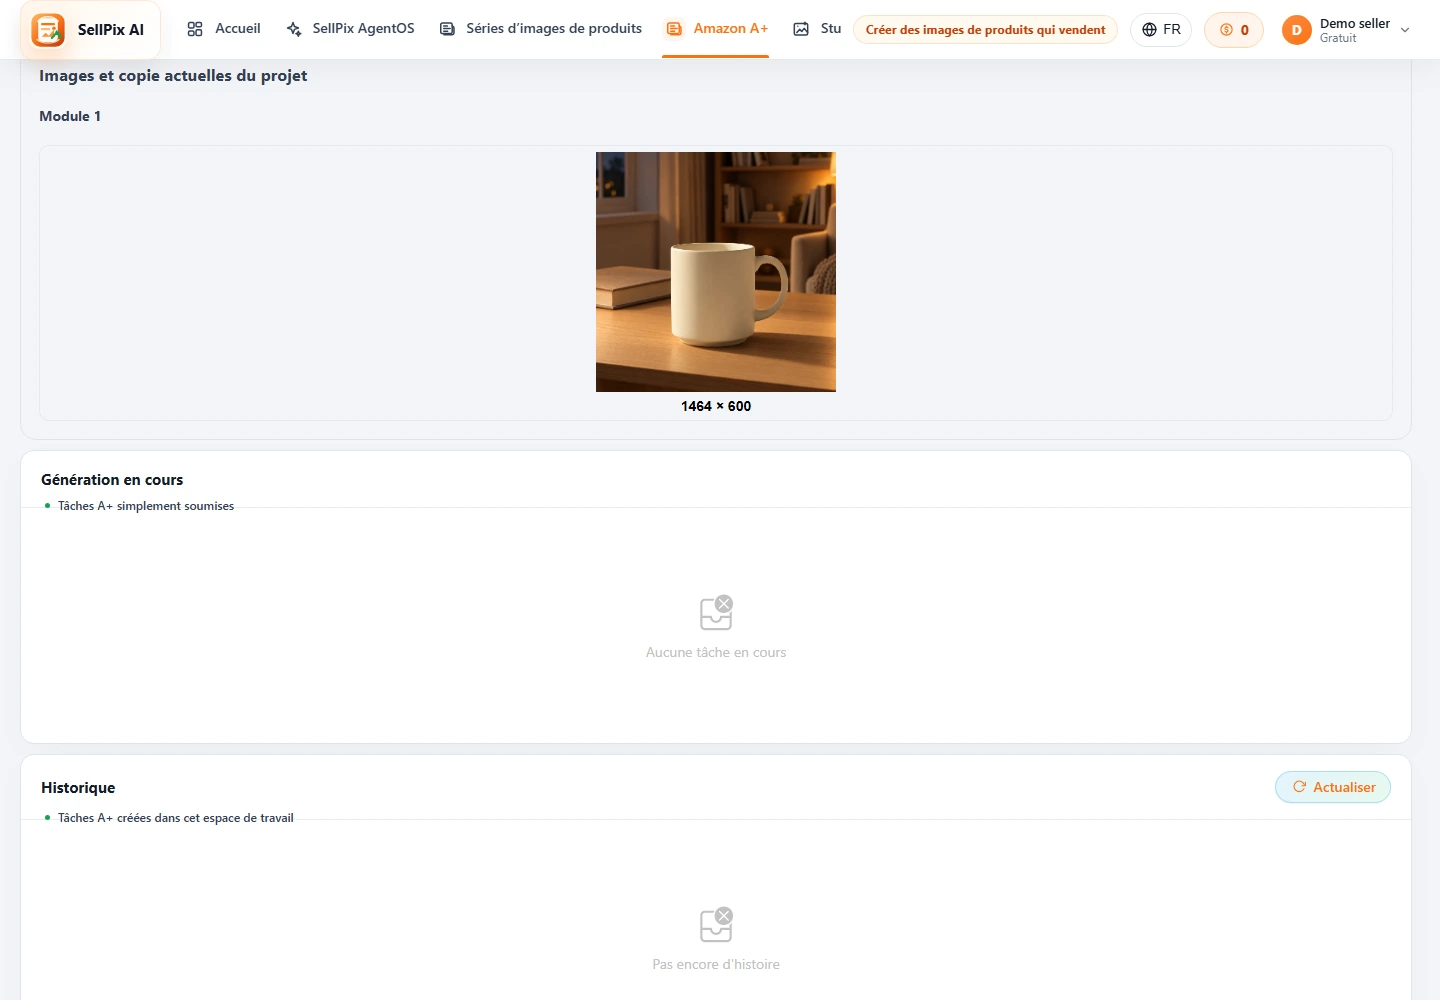This screenshot has width=1440, height=1000.
Task: Click the 1464 × 600 dimension label
Action: coord(716,406)
